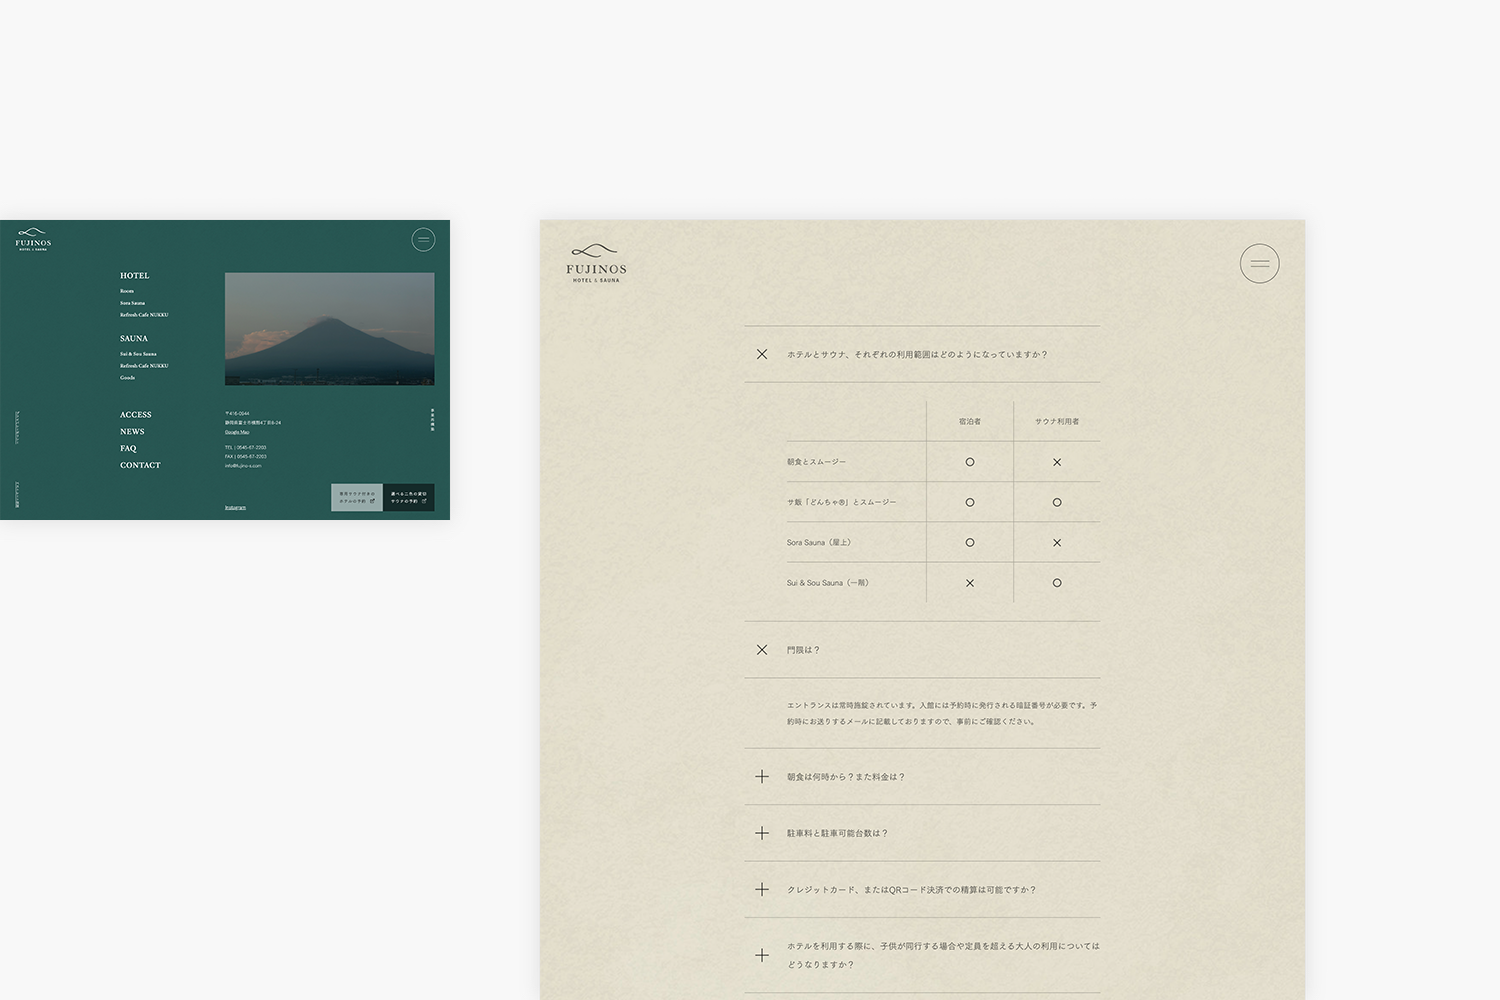Expand the question about accompanying children
1500x1000 pixels.
point(762,955)
